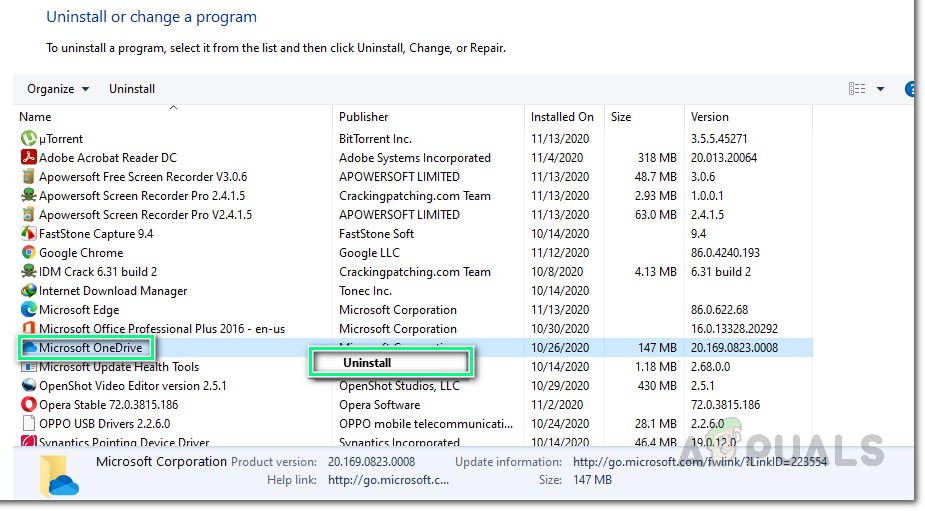Select the Adobe Acrobat Reader DC icon
The image size is (925, 511).
29,158
